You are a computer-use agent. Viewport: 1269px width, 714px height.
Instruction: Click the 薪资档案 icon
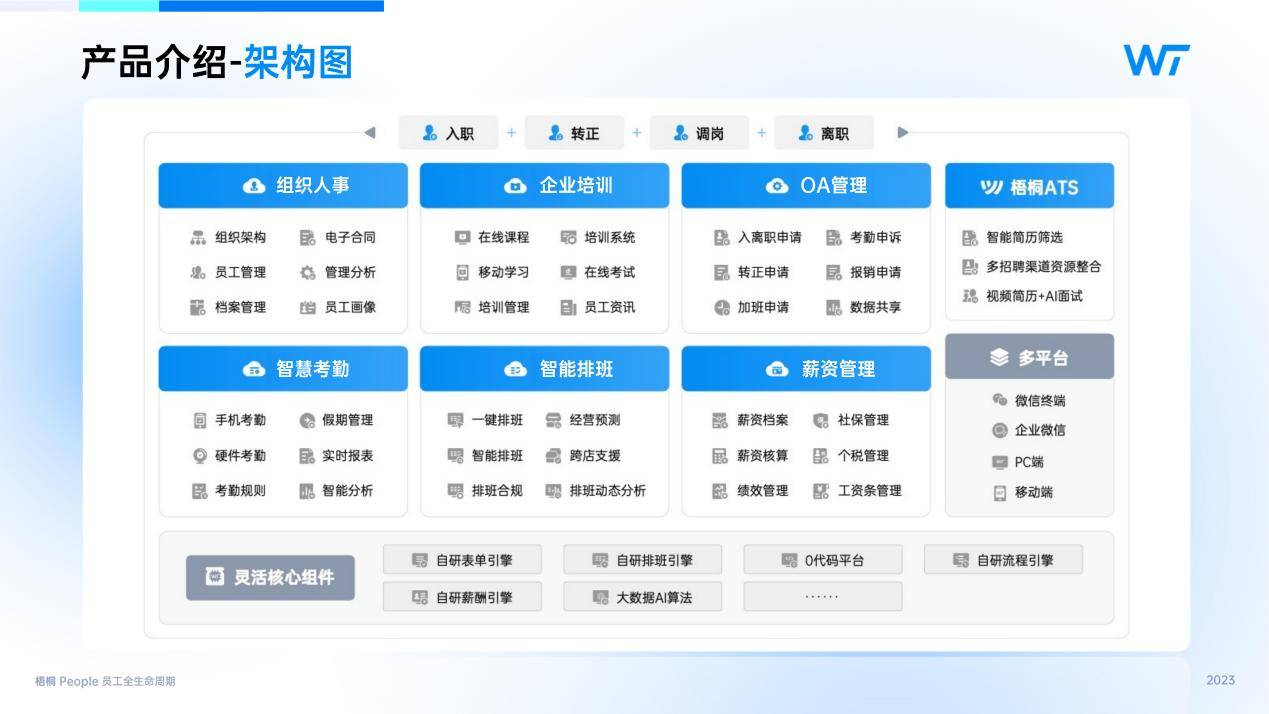(720, 421)
